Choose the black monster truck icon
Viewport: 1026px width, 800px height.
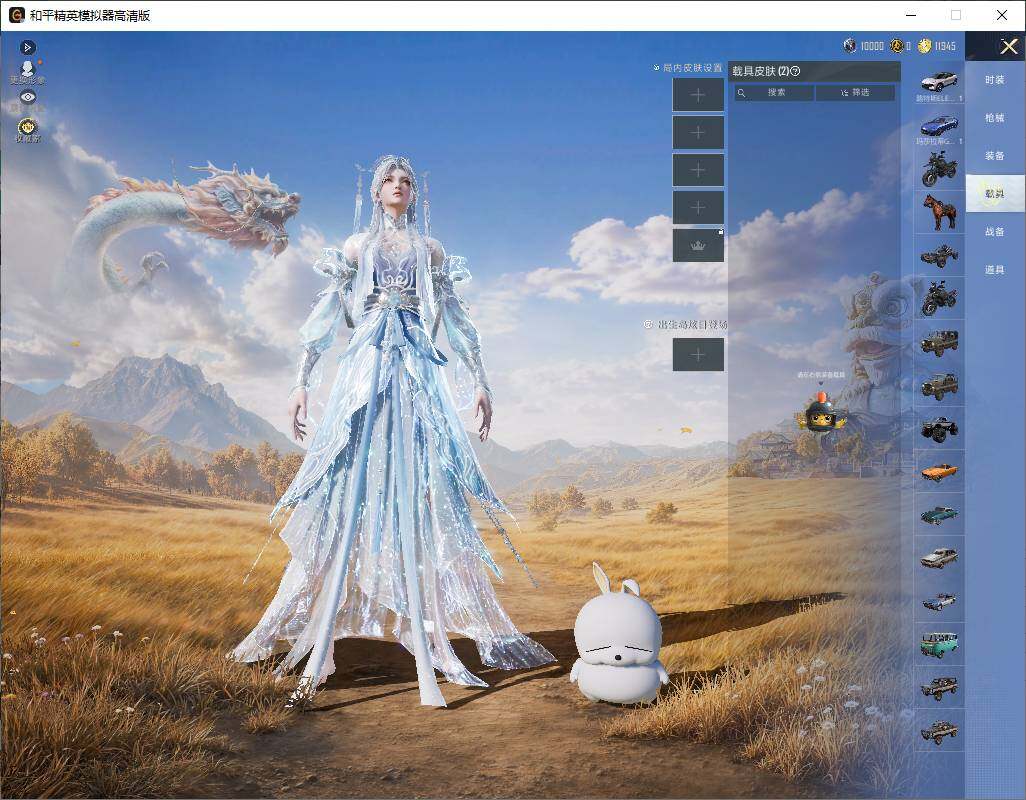(x=939, y=428)
